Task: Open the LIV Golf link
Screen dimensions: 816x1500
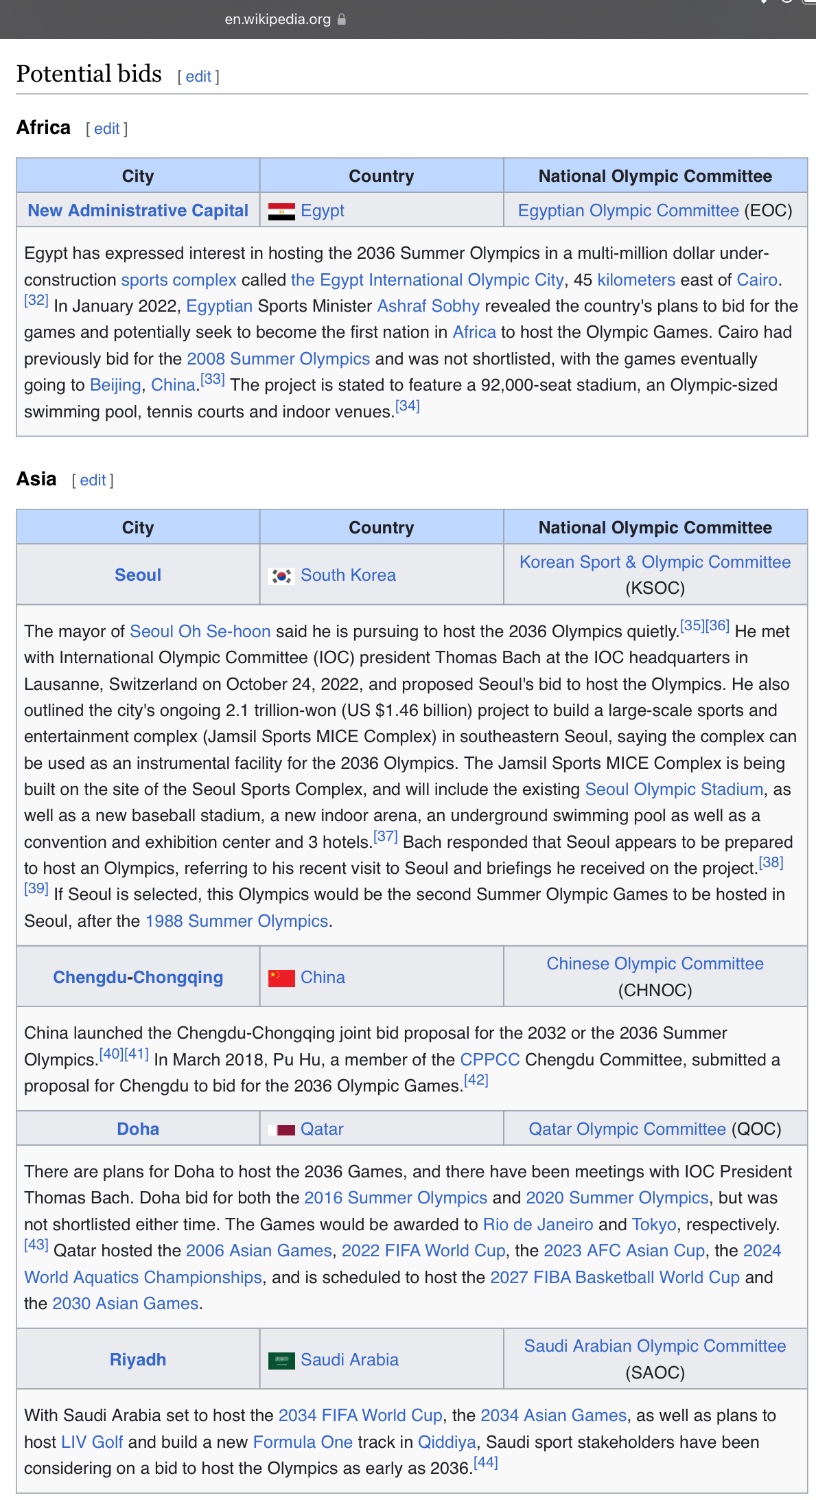Action: [92, 1442]
